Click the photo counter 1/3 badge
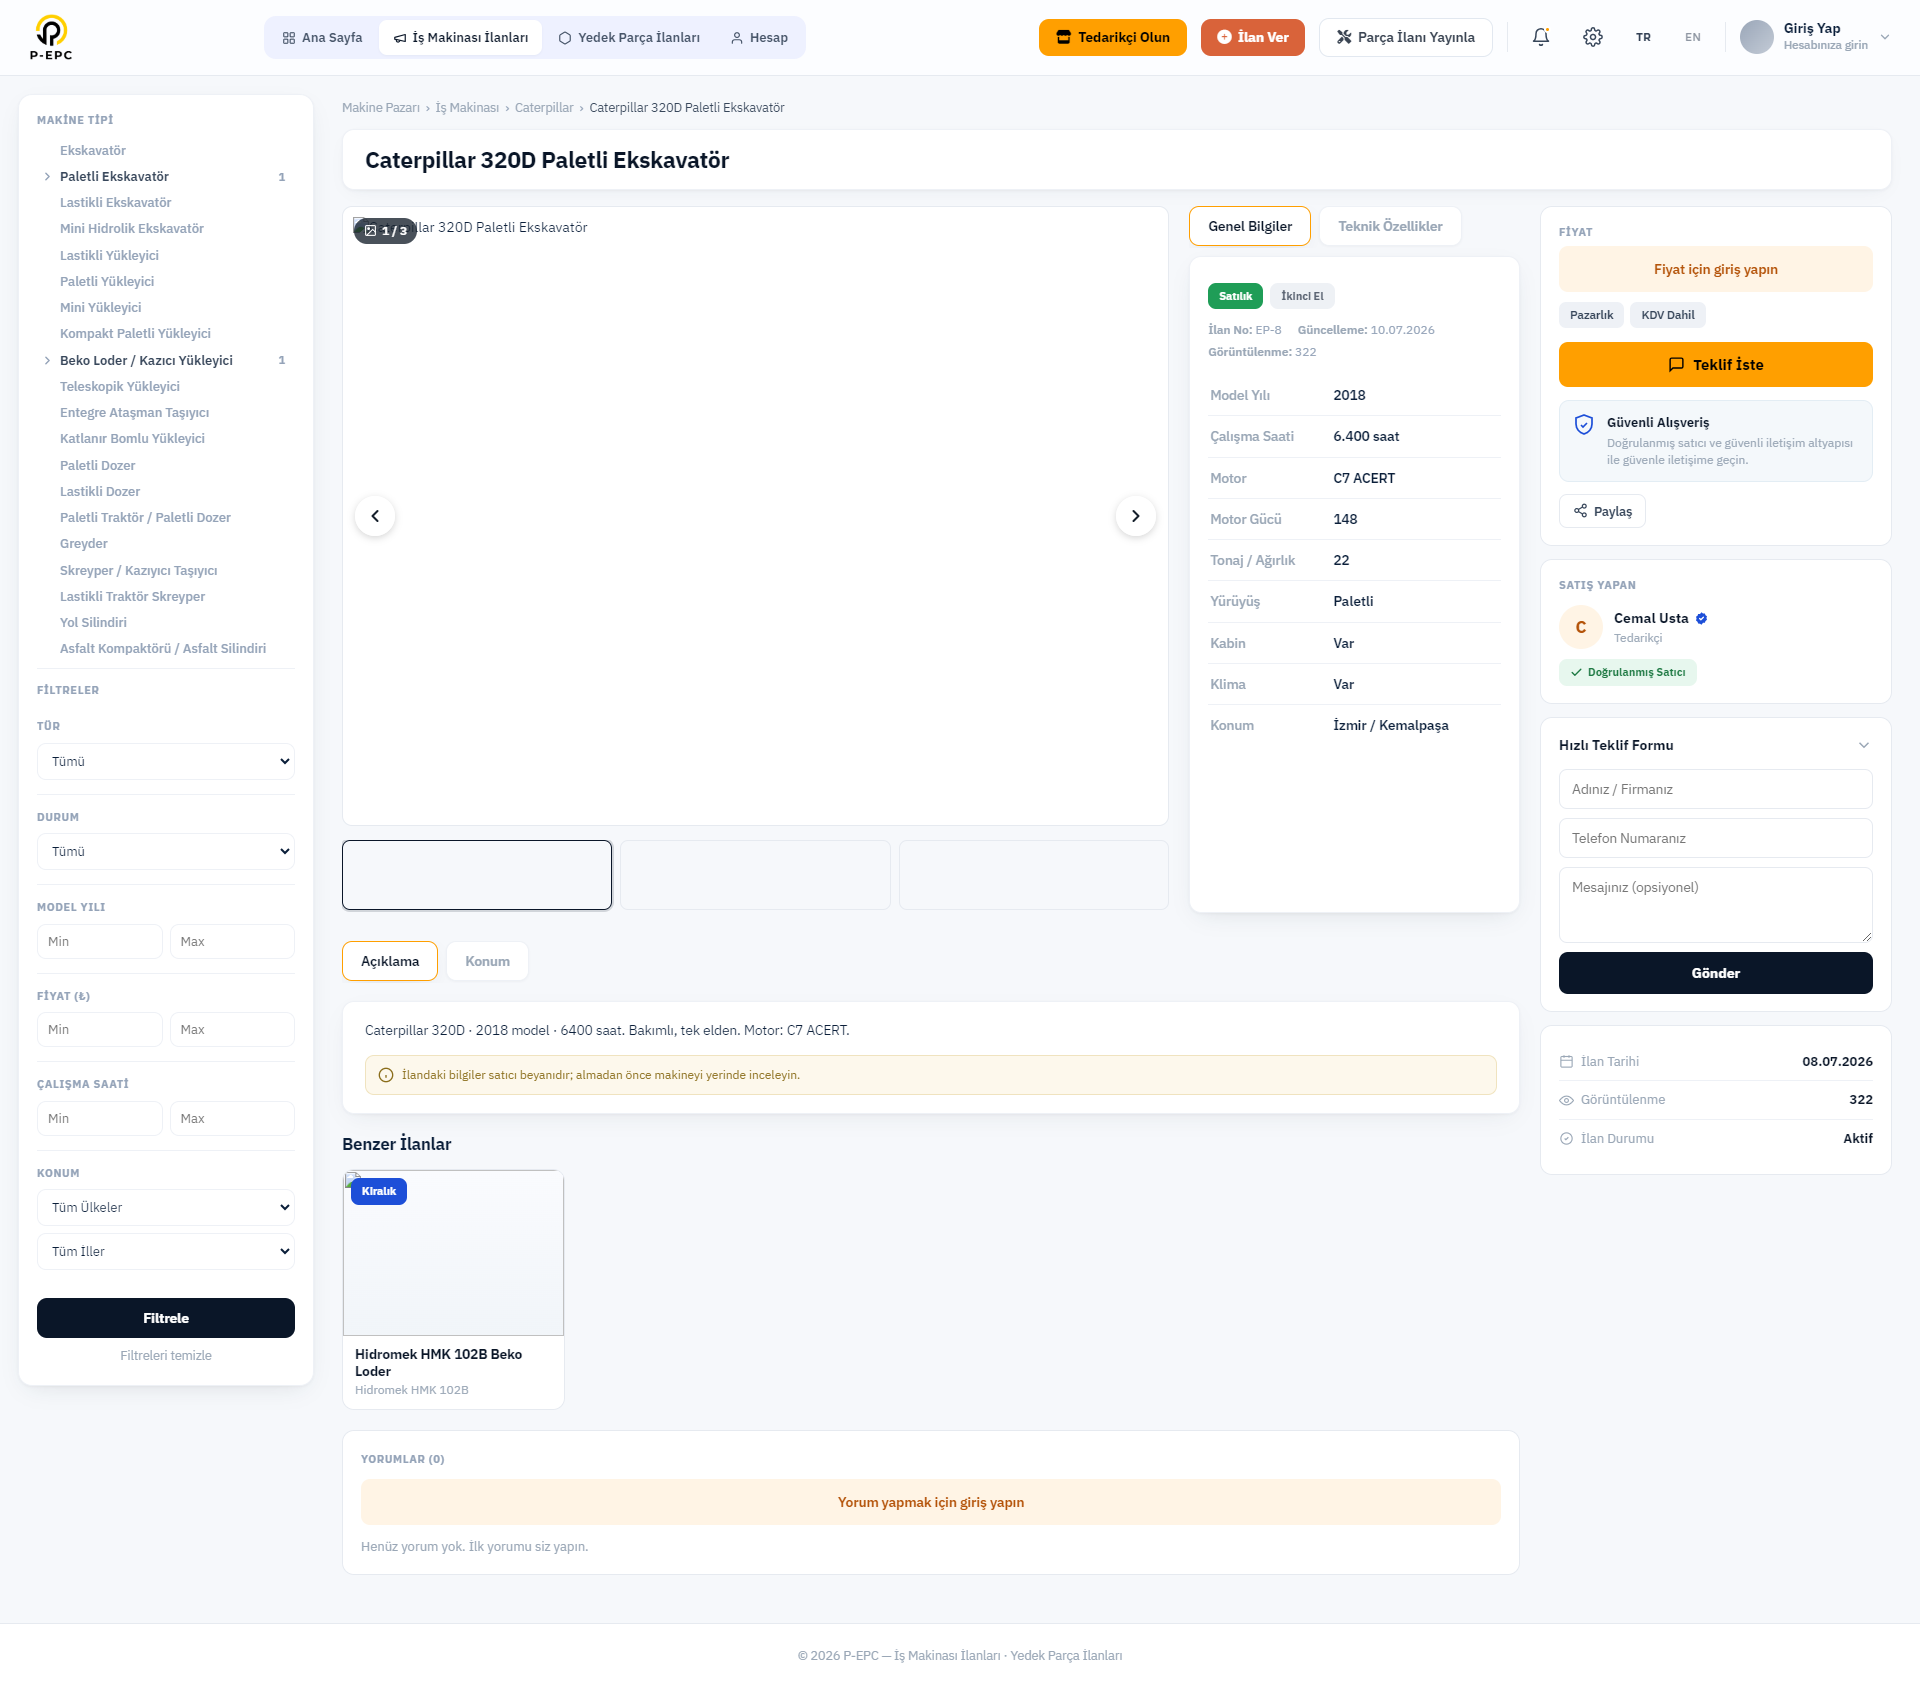 coord(385,231)
